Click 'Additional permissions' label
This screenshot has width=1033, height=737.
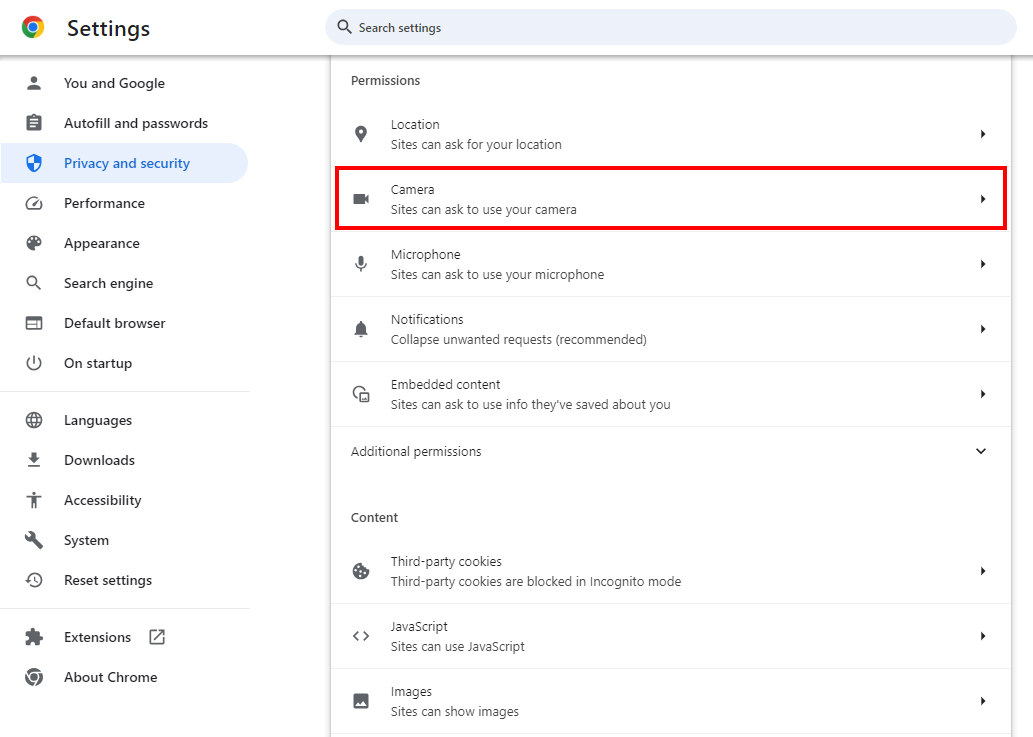tap(416, 451)
